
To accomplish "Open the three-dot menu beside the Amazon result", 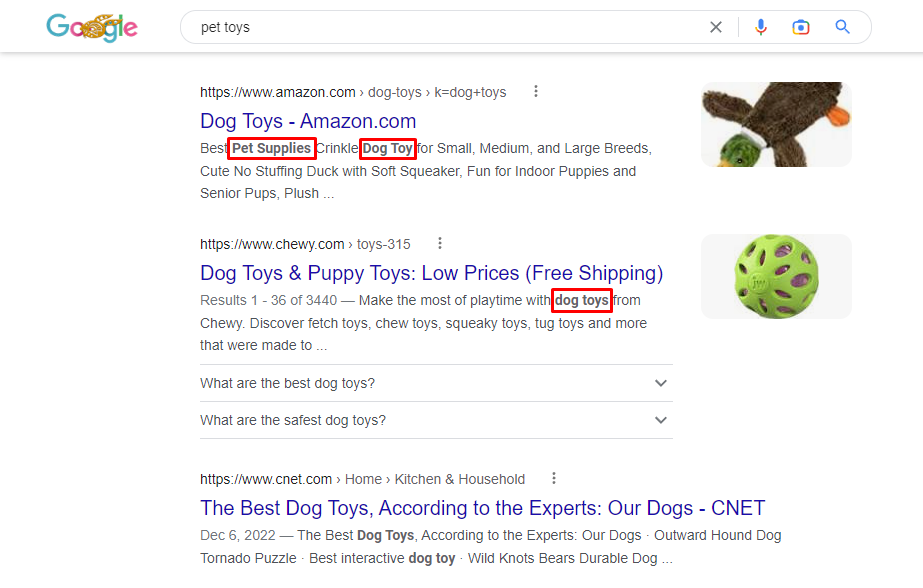I will coord(536,90).
